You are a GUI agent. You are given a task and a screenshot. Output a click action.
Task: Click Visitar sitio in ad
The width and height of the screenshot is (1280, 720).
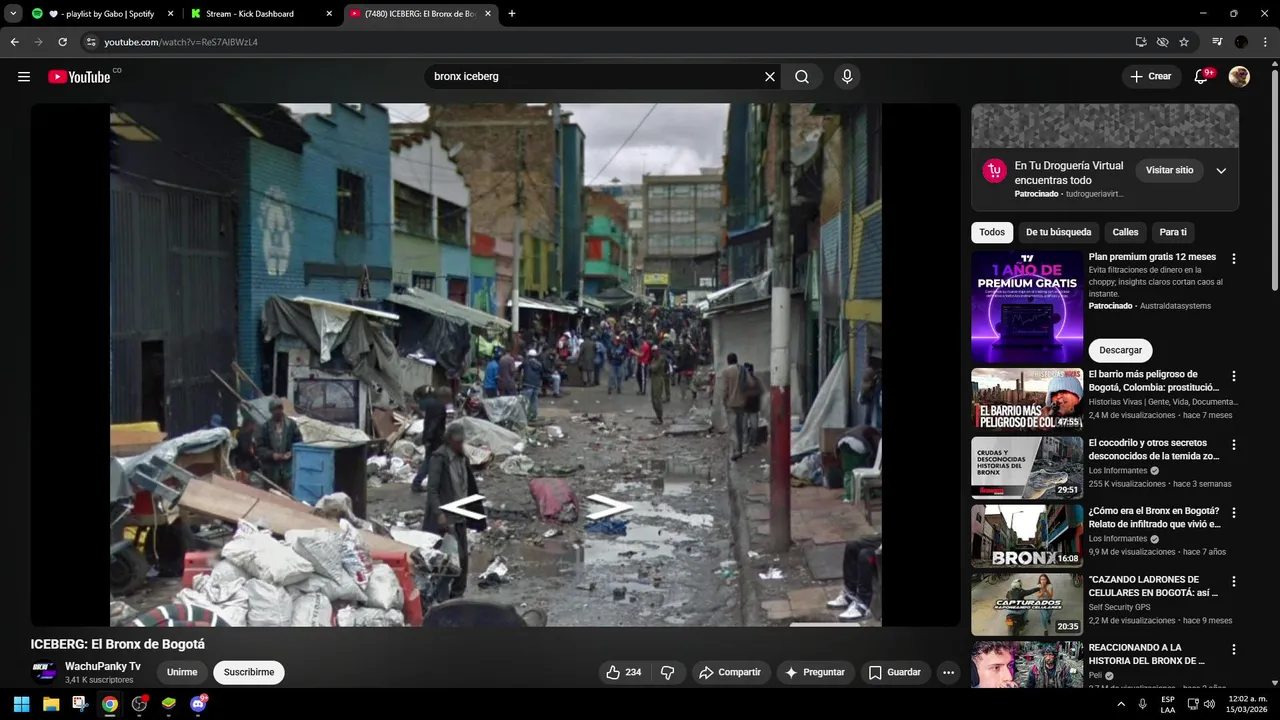tap(1169, 171)
